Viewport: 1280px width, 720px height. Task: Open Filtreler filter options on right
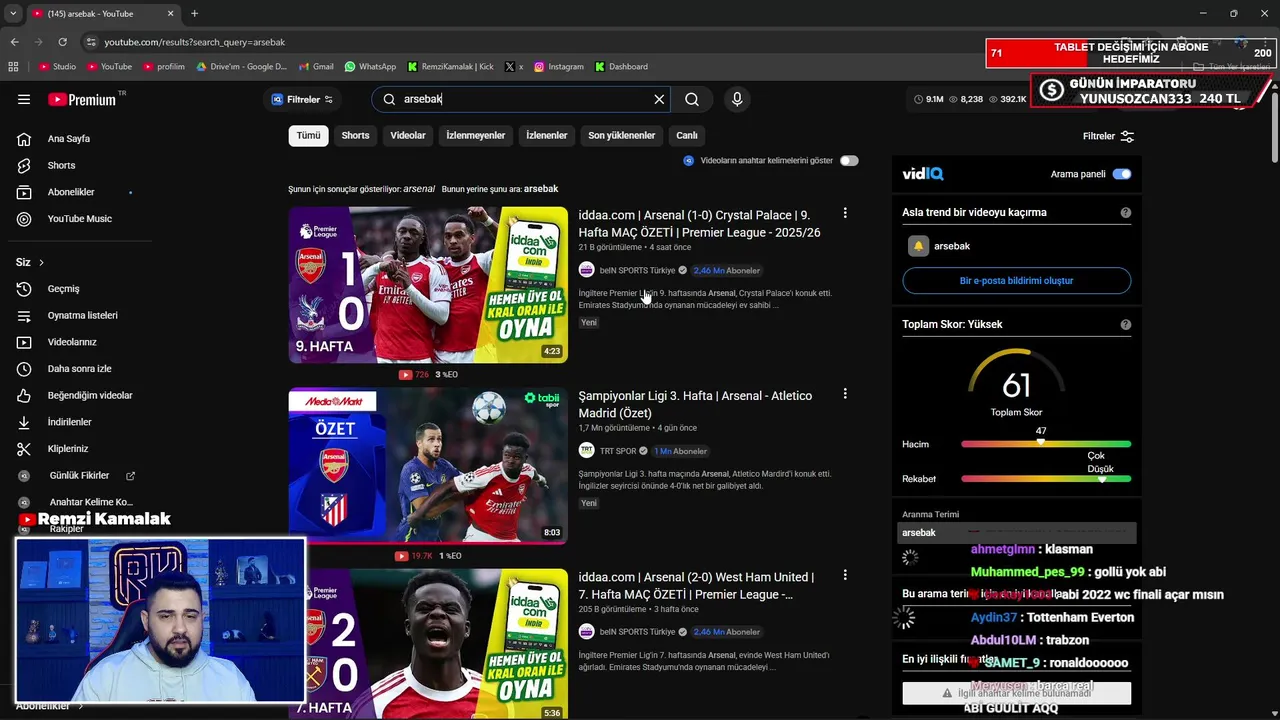1108,136
